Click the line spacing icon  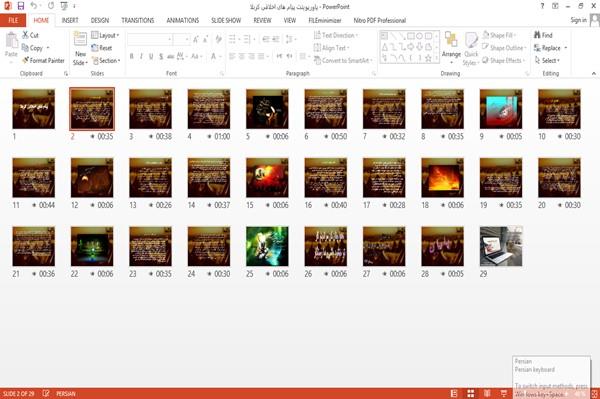tap(290, 39)
